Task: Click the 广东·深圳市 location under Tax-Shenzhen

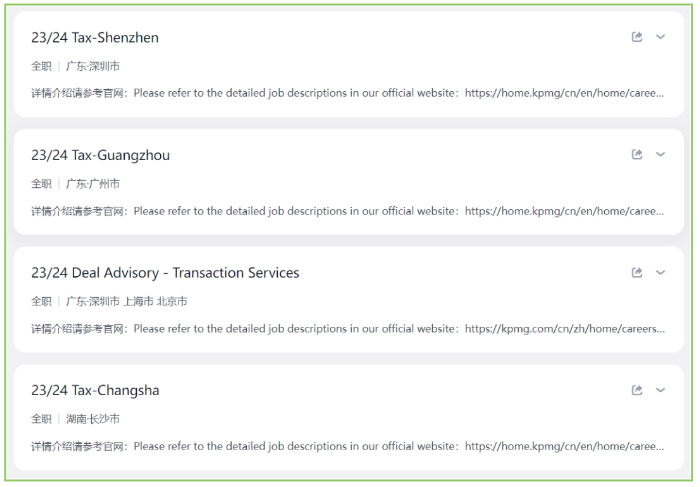Action: pyautogui.click(x=93, y=67)
